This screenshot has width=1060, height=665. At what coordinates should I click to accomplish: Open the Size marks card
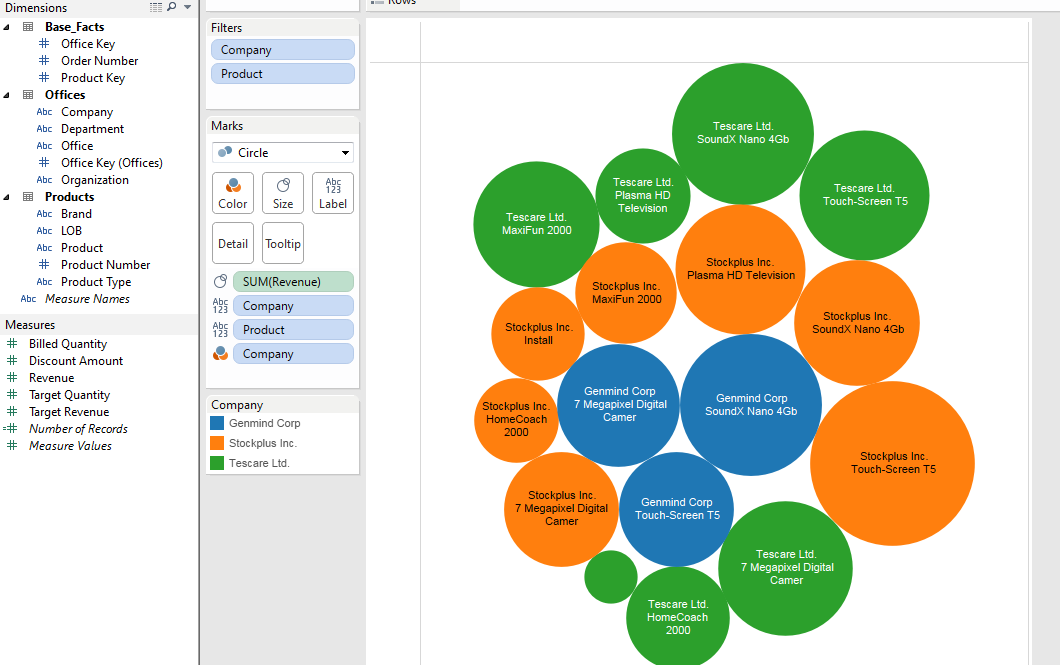click(283, 193)
